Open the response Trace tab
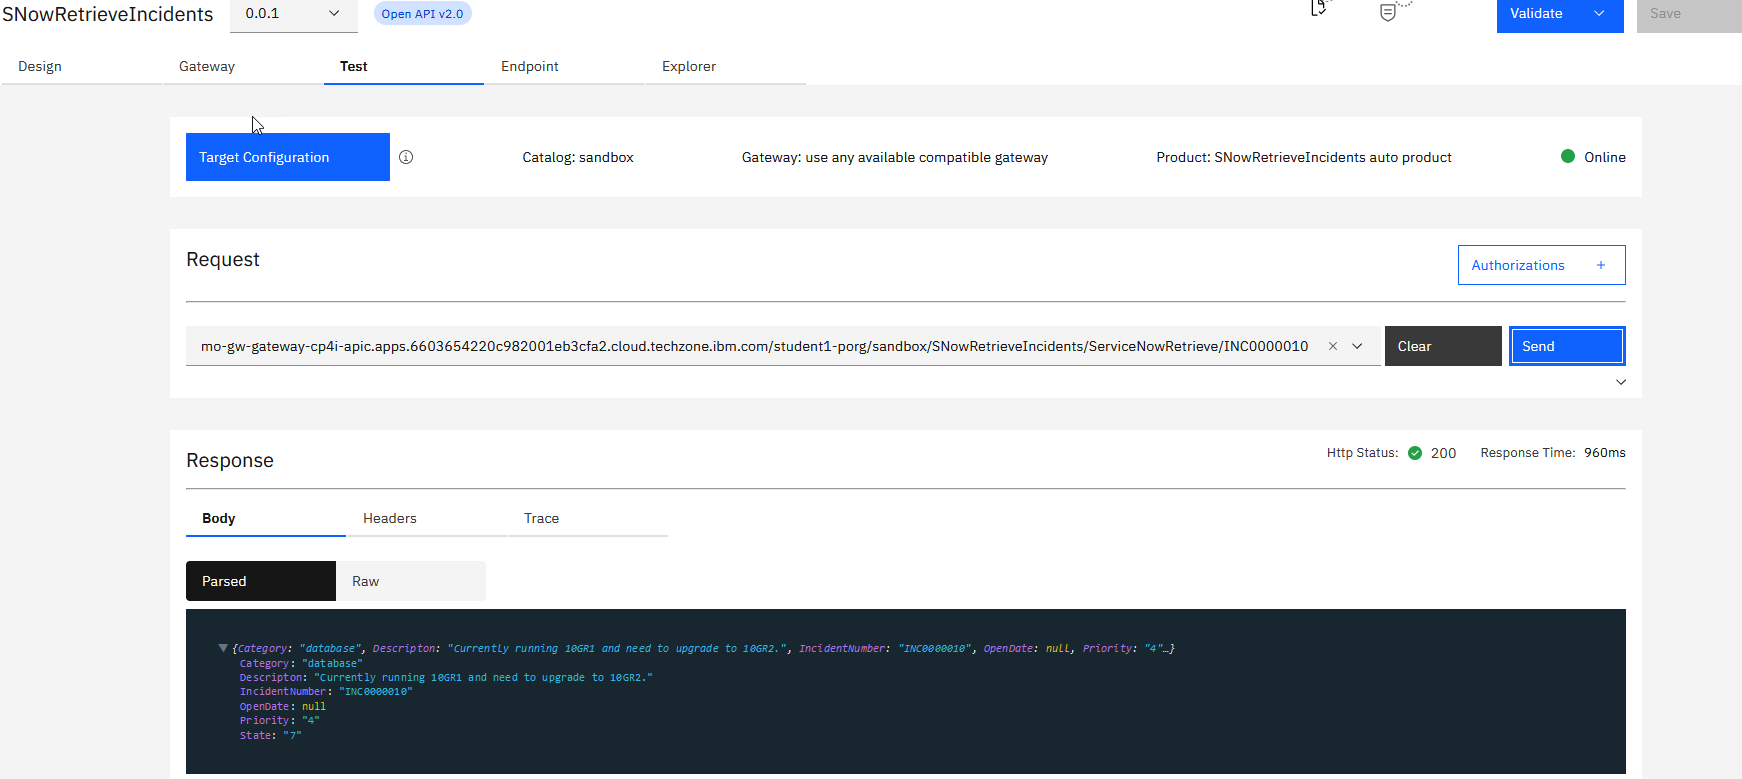 pos(588,518)
